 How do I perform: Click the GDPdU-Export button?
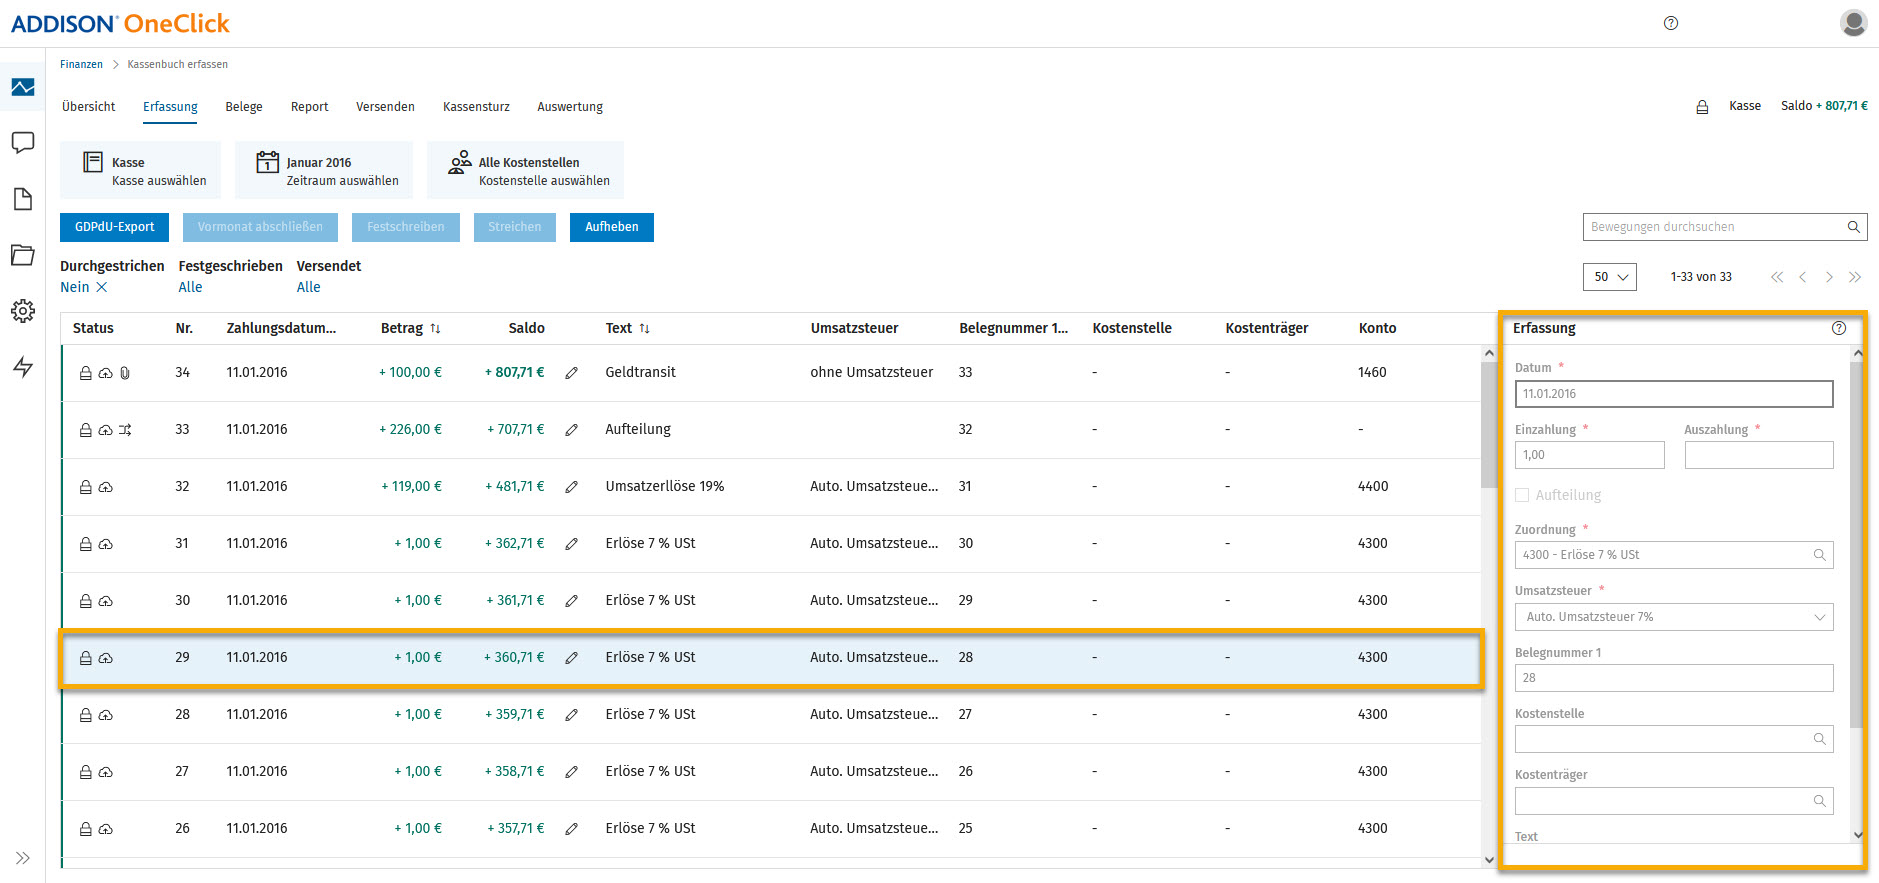(115, 227)
